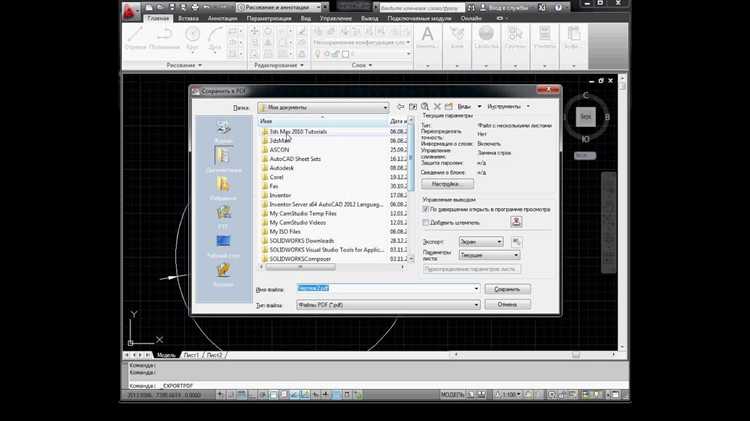750x421 pixels.
Task: Click the Имя file-list column header
Action: (x=322, y=122)
